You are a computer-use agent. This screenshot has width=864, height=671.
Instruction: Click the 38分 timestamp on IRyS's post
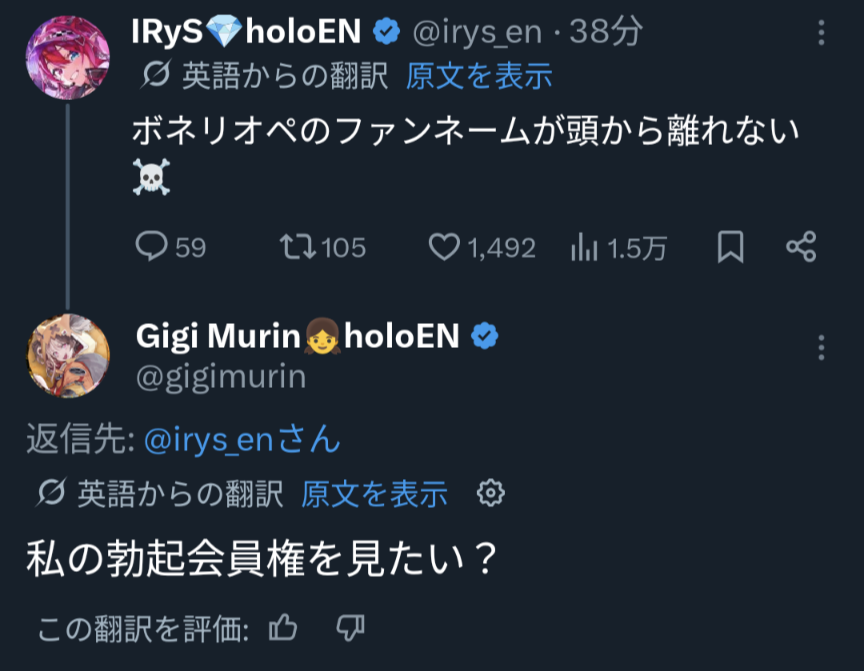point(605,33)
